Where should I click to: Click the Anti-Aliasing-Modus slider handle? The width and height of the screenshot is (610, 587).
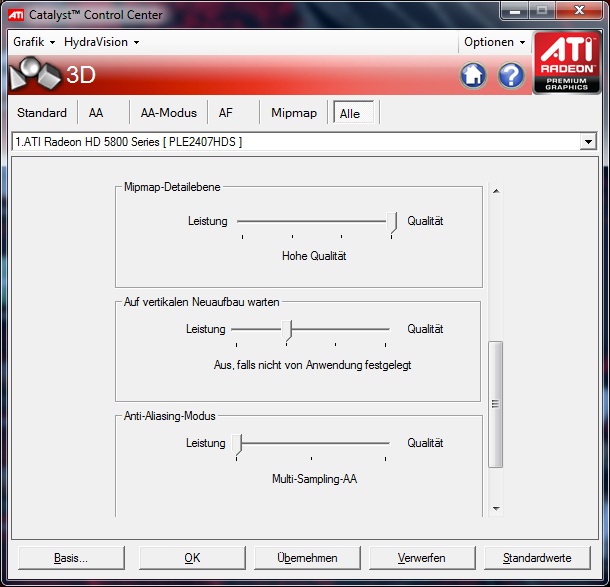pyautogui.click(x=237, y=445)
